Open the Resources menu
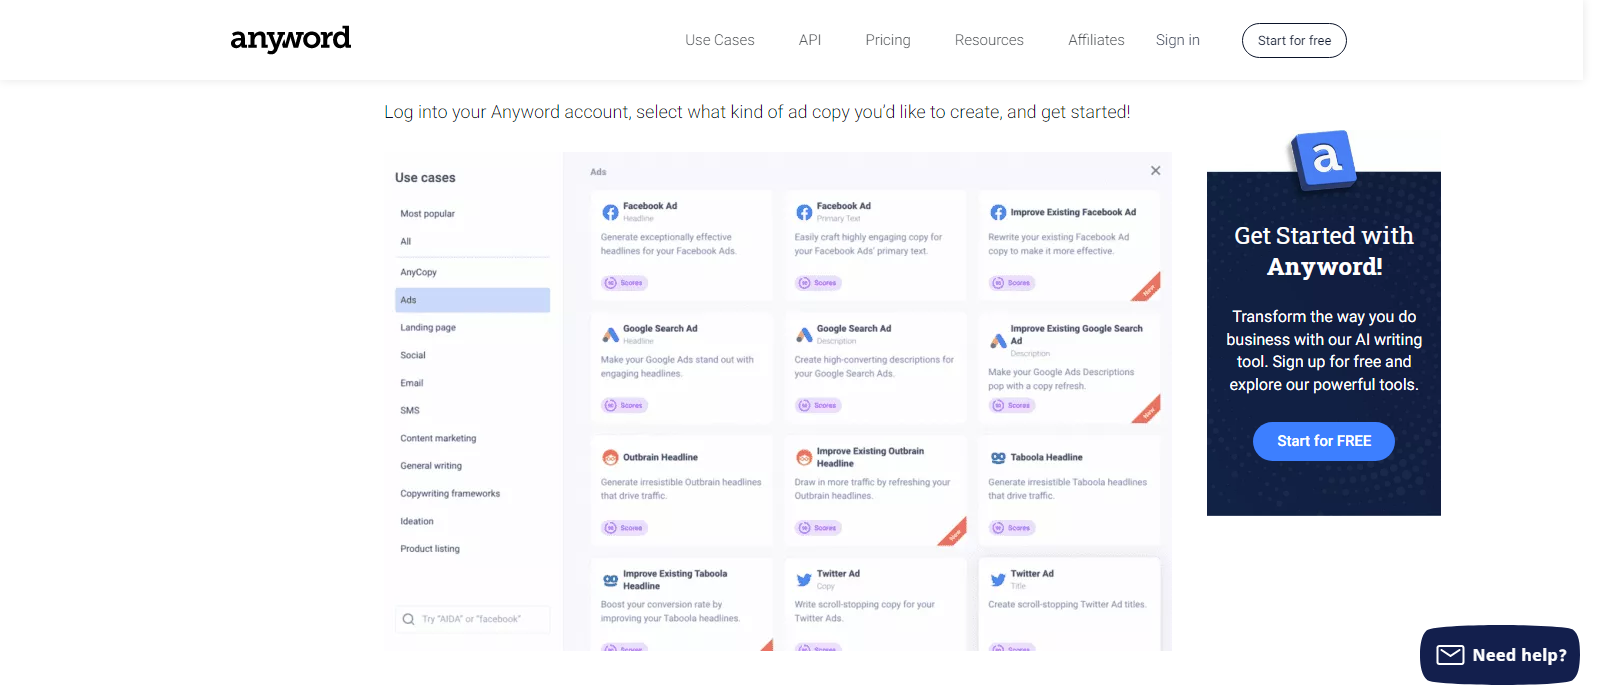This screenshot has height=700, width=1600. click(989, 40)
